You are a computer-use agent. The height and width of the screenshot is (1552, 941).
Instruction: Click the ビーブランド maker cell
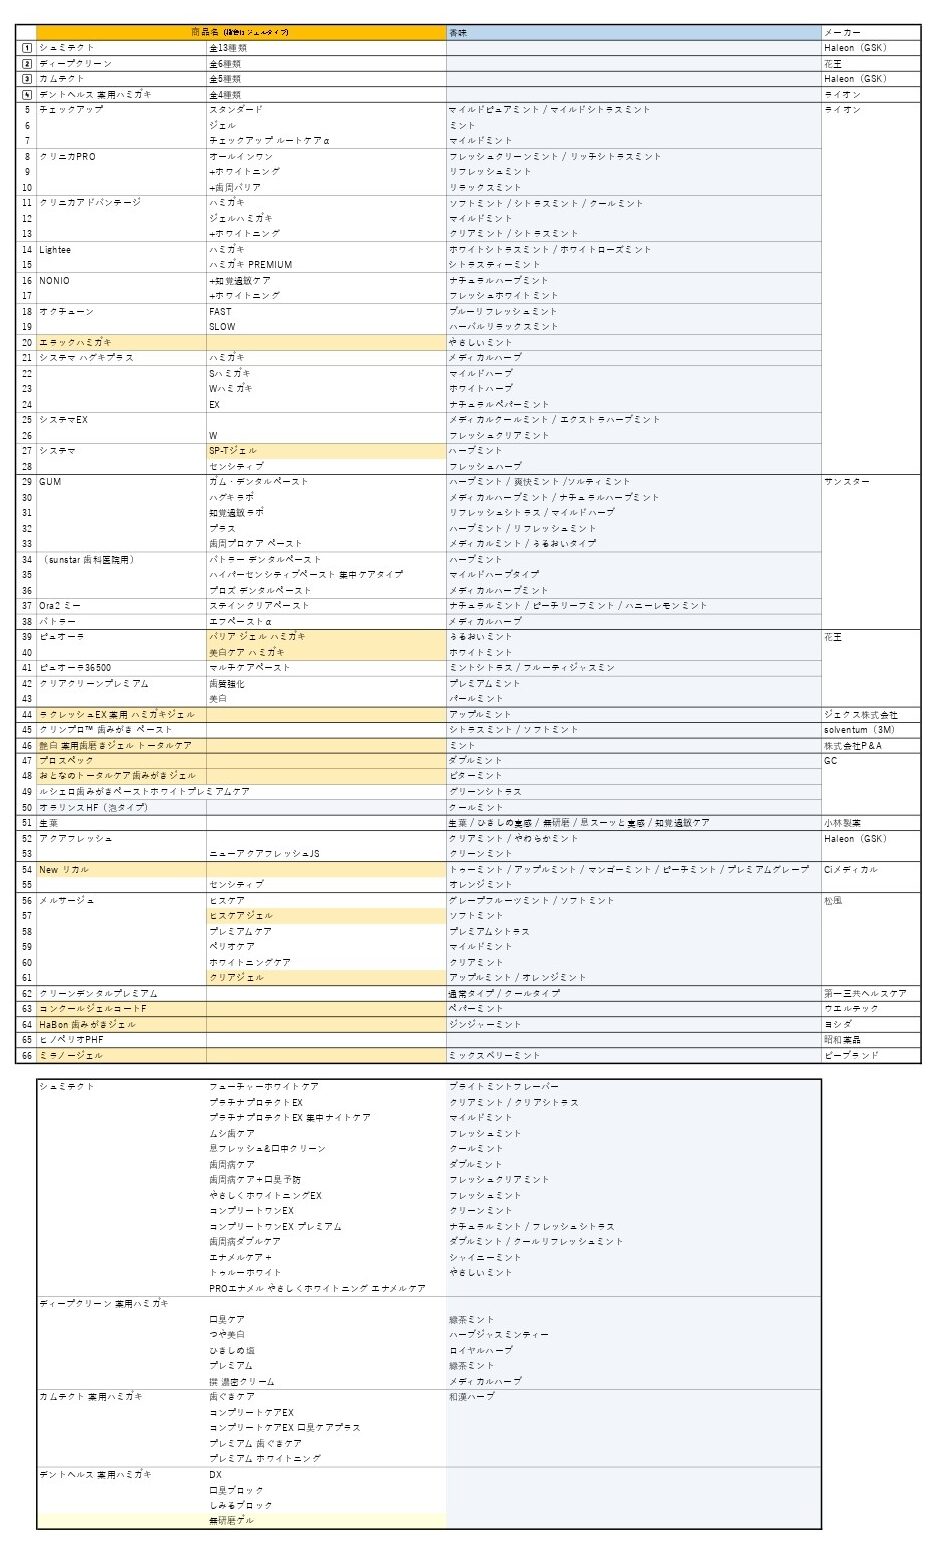tap(871, 1056)
